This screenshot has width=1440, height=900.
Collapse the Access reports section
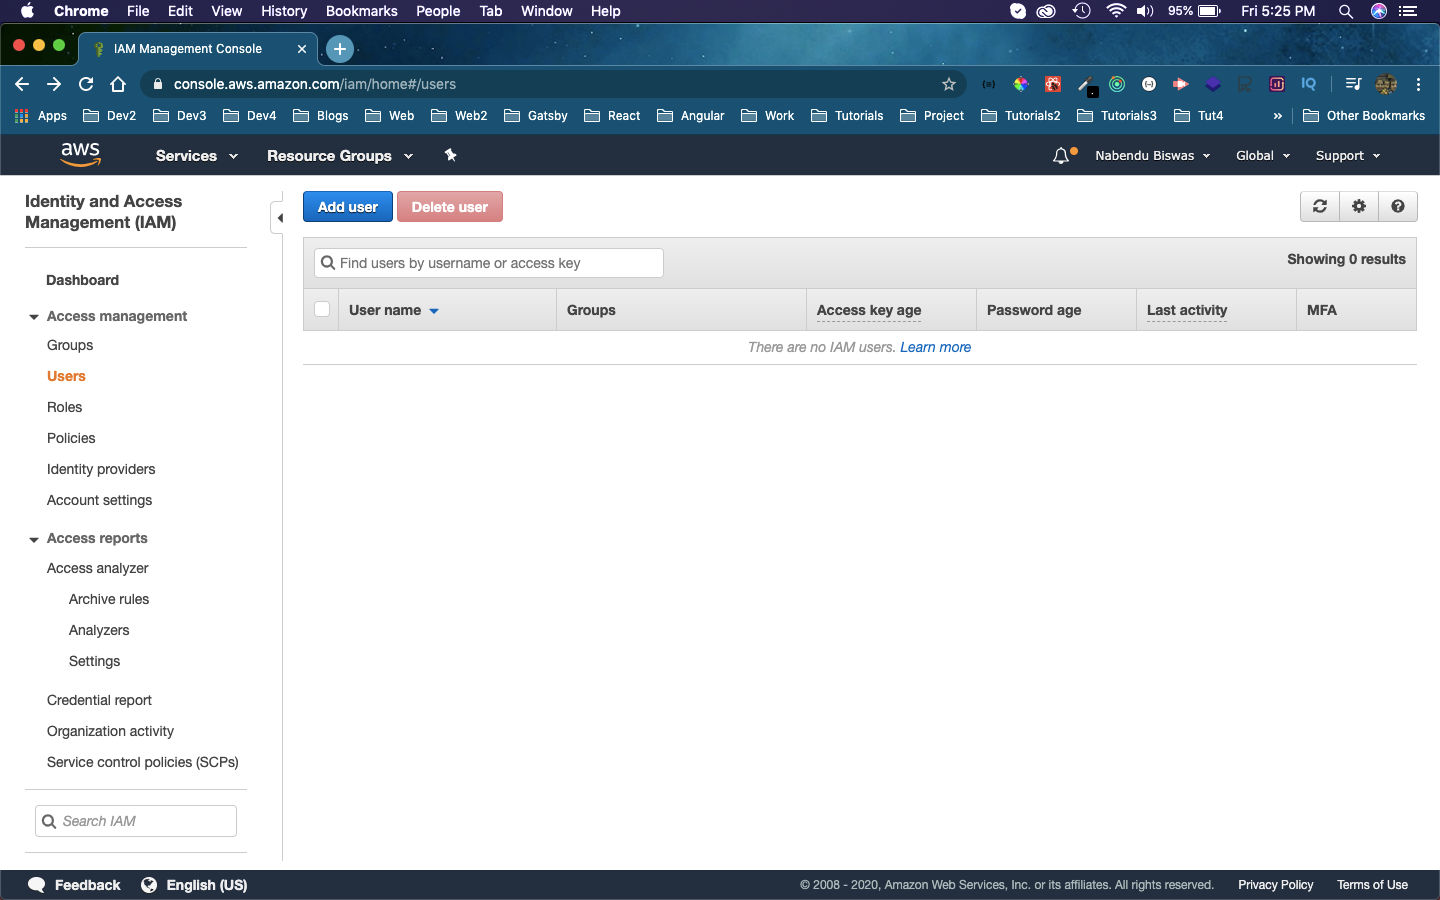pyautogui.click(x=34, y=539)
